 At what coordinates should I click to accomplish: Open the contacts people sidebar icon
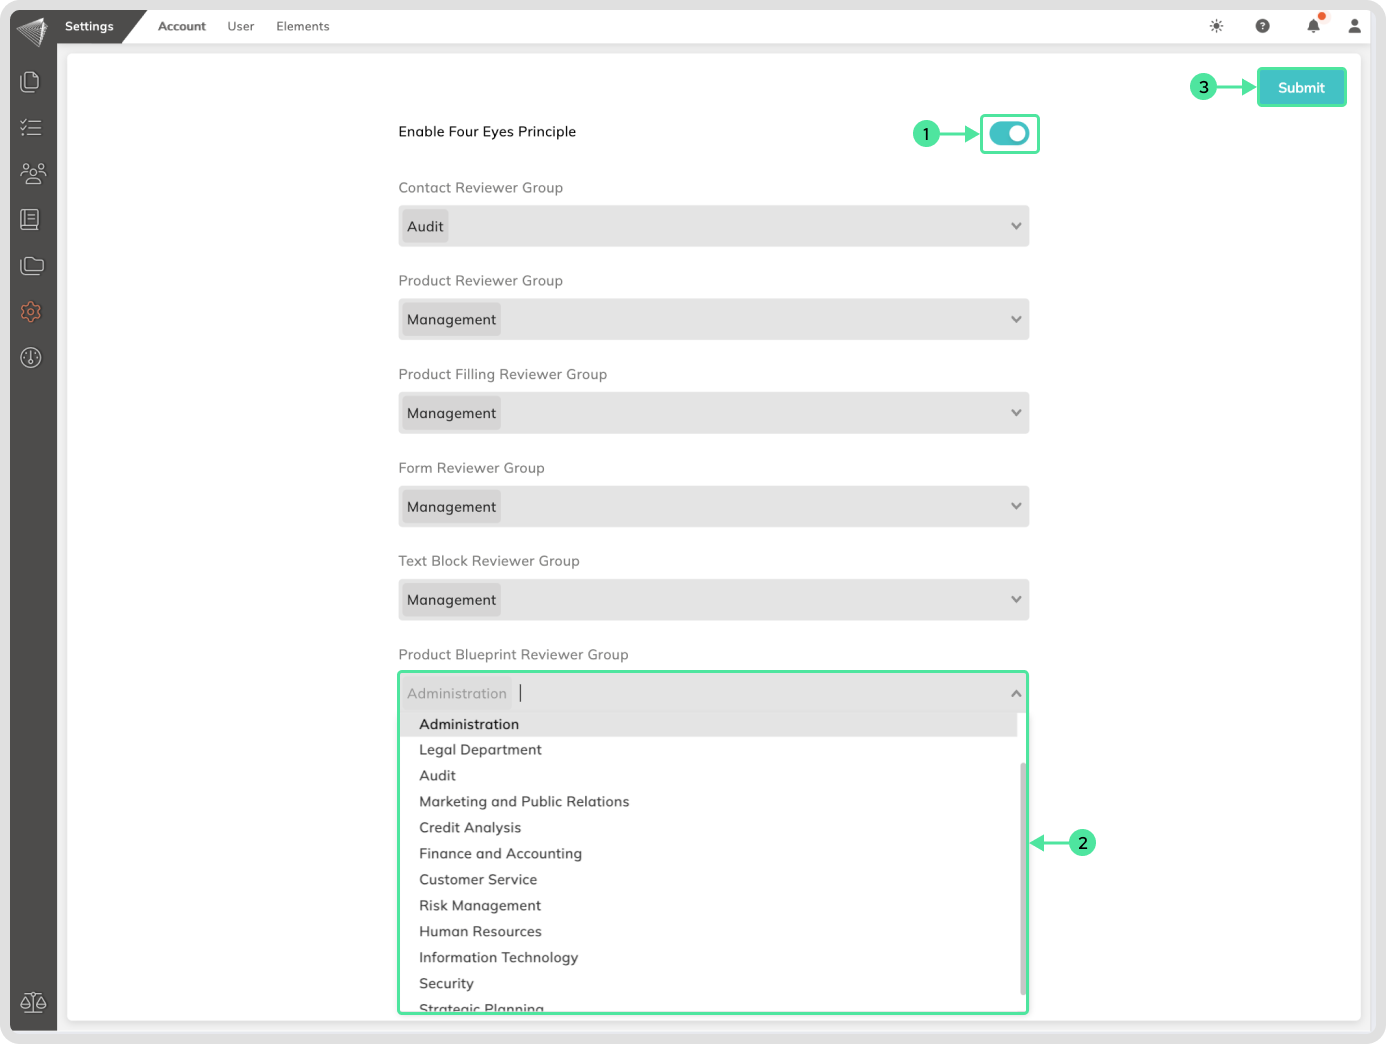[32, 174]
